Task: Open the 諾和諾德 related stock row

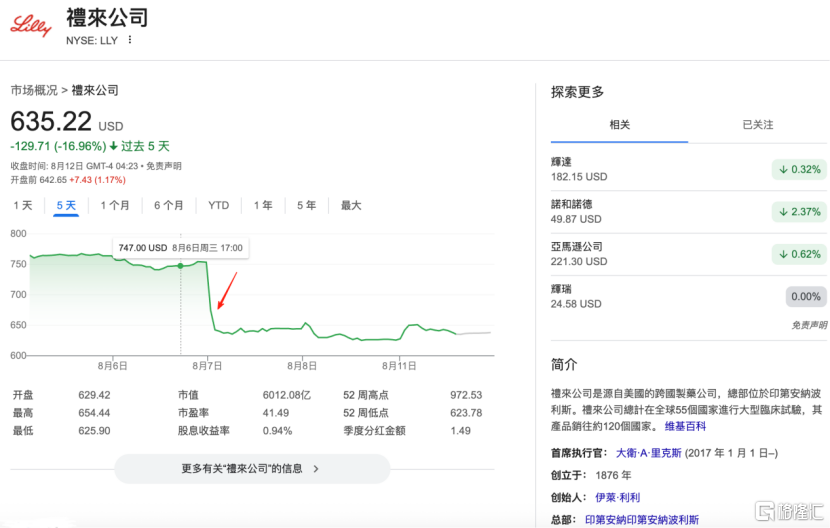Action: [x=688, y=212]
